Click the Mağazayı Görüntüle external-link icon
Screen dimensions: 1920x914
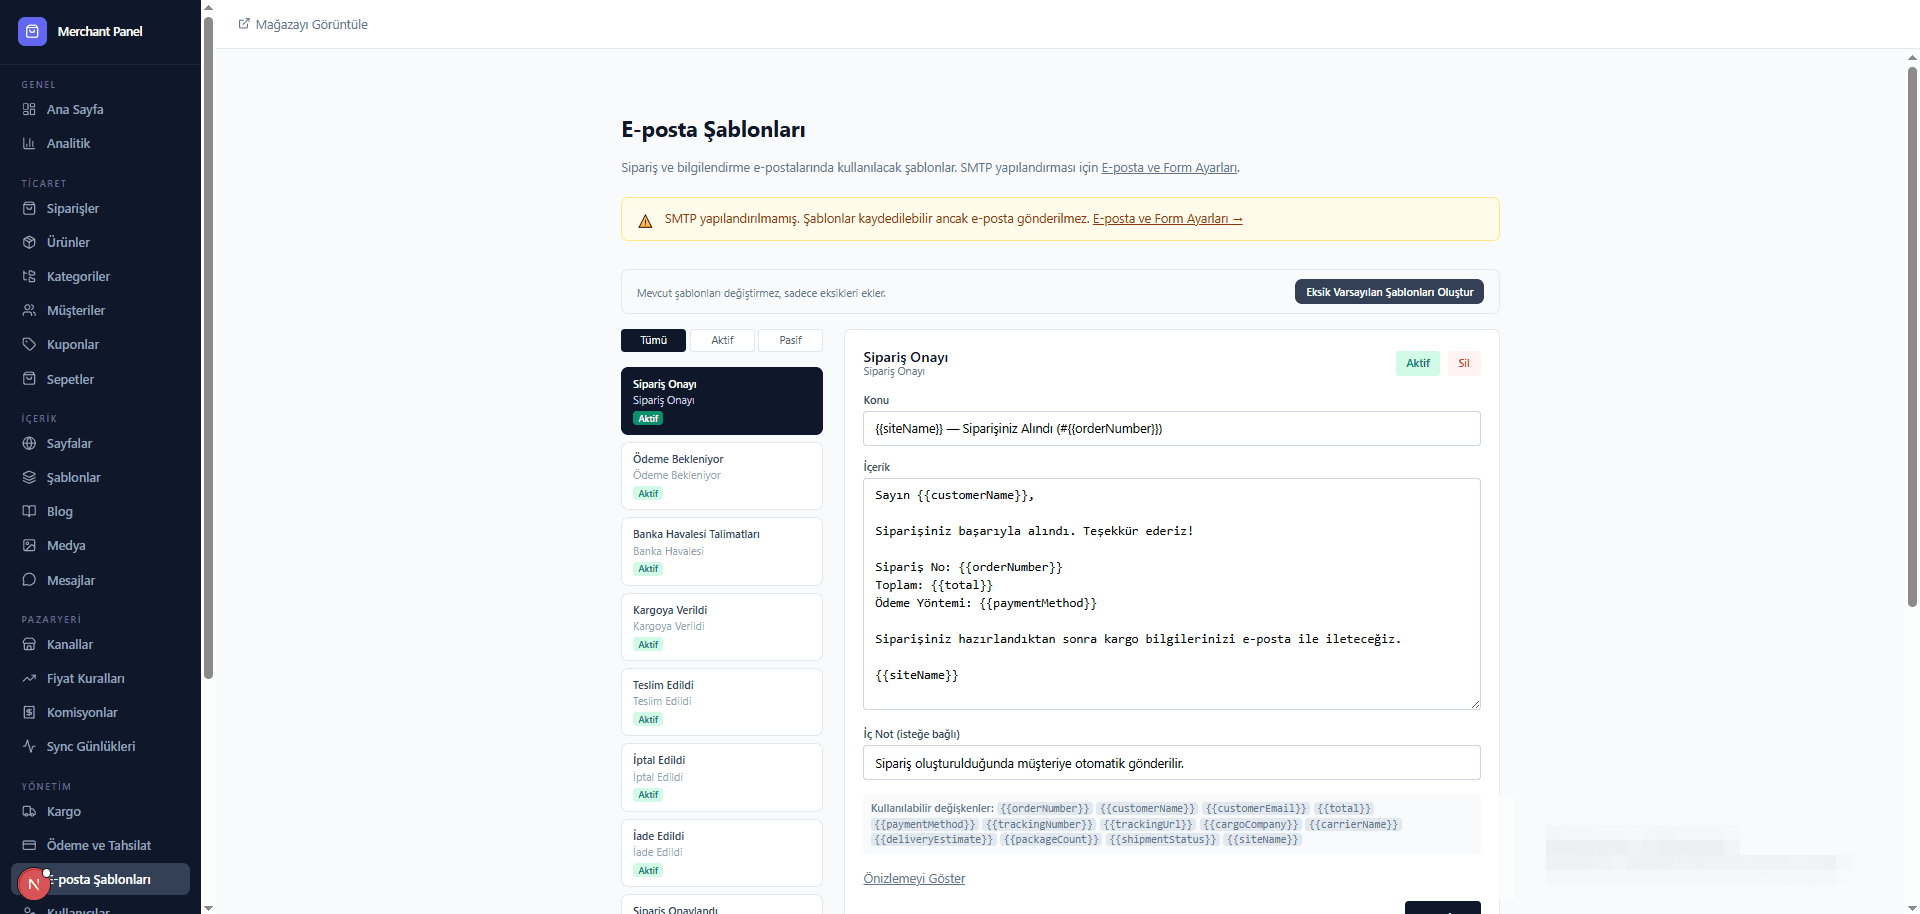244,24
